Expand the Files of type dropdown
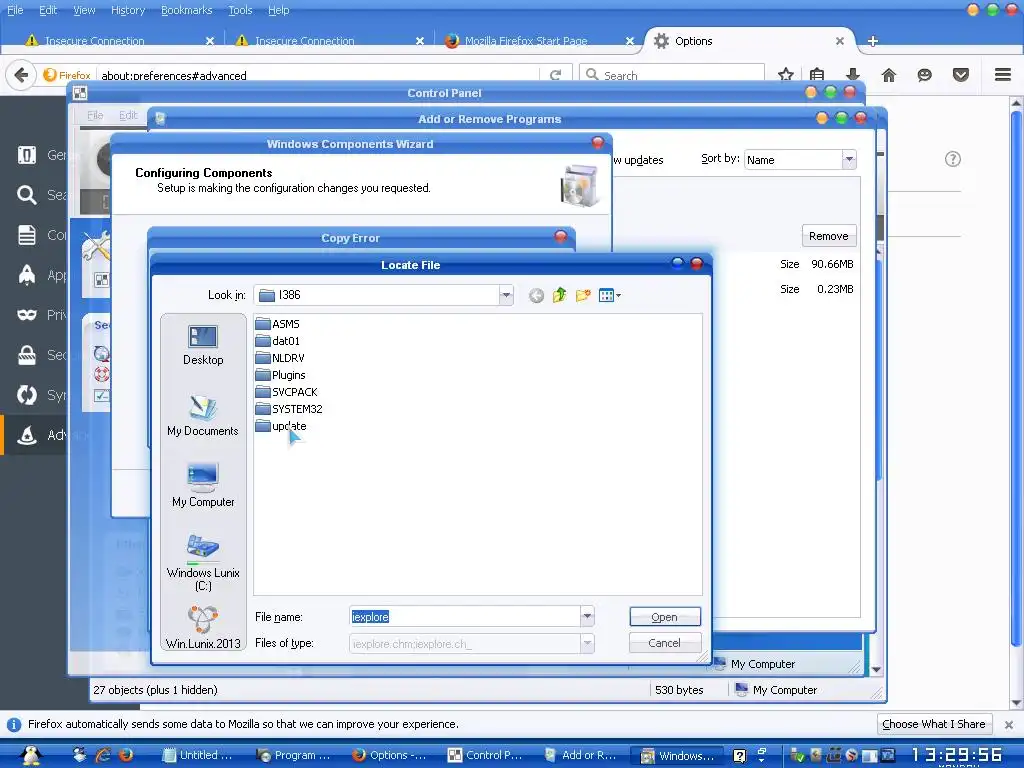 tap(587, 643)
